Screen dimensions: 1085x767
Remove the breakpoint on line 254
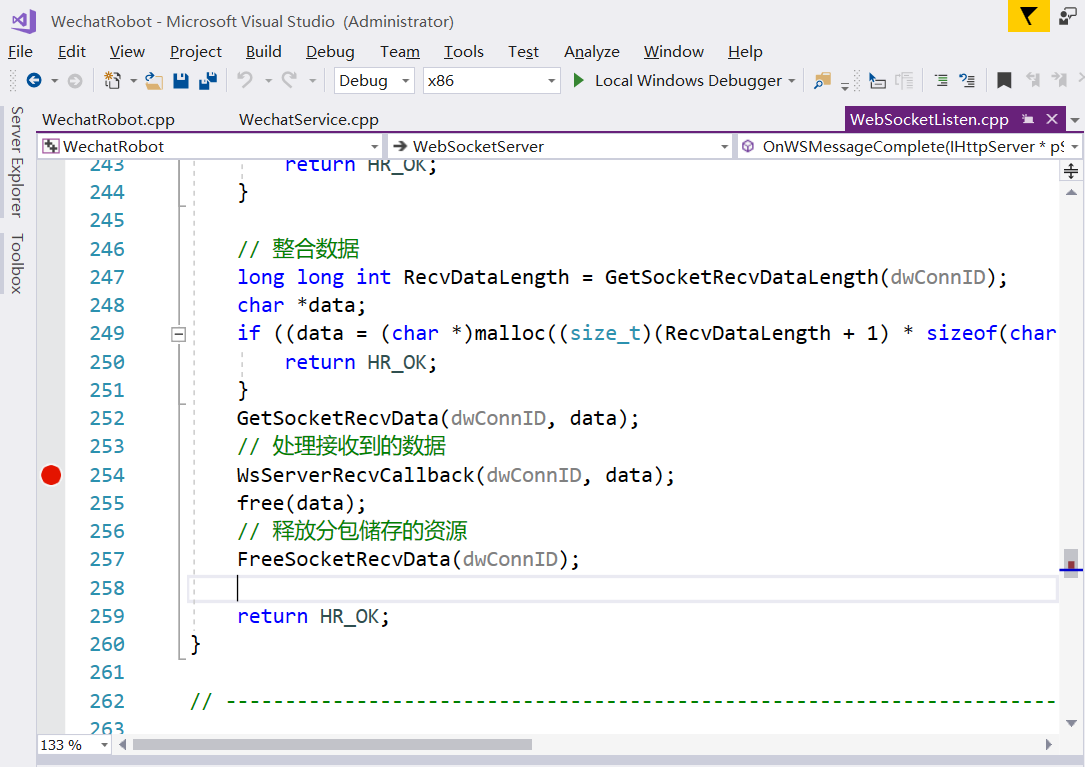(x=51, y=475)
